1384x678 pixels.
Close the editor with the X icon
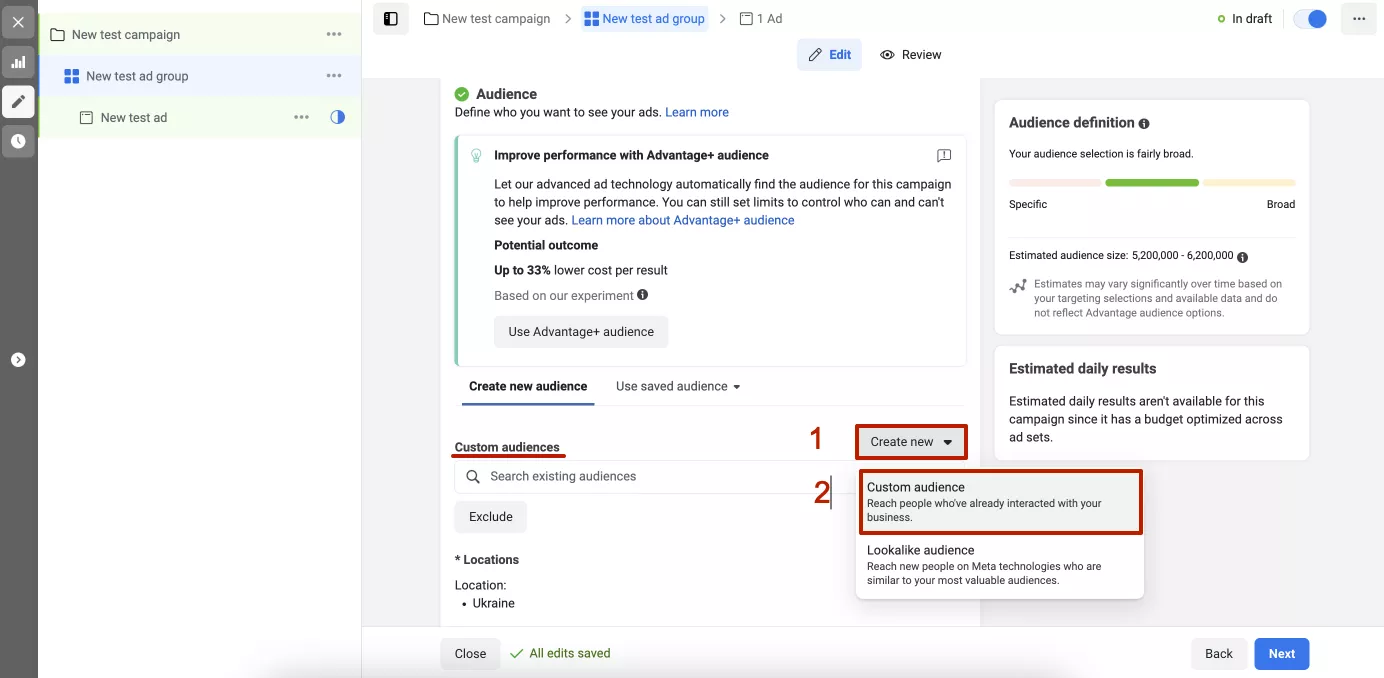(18, 22)
